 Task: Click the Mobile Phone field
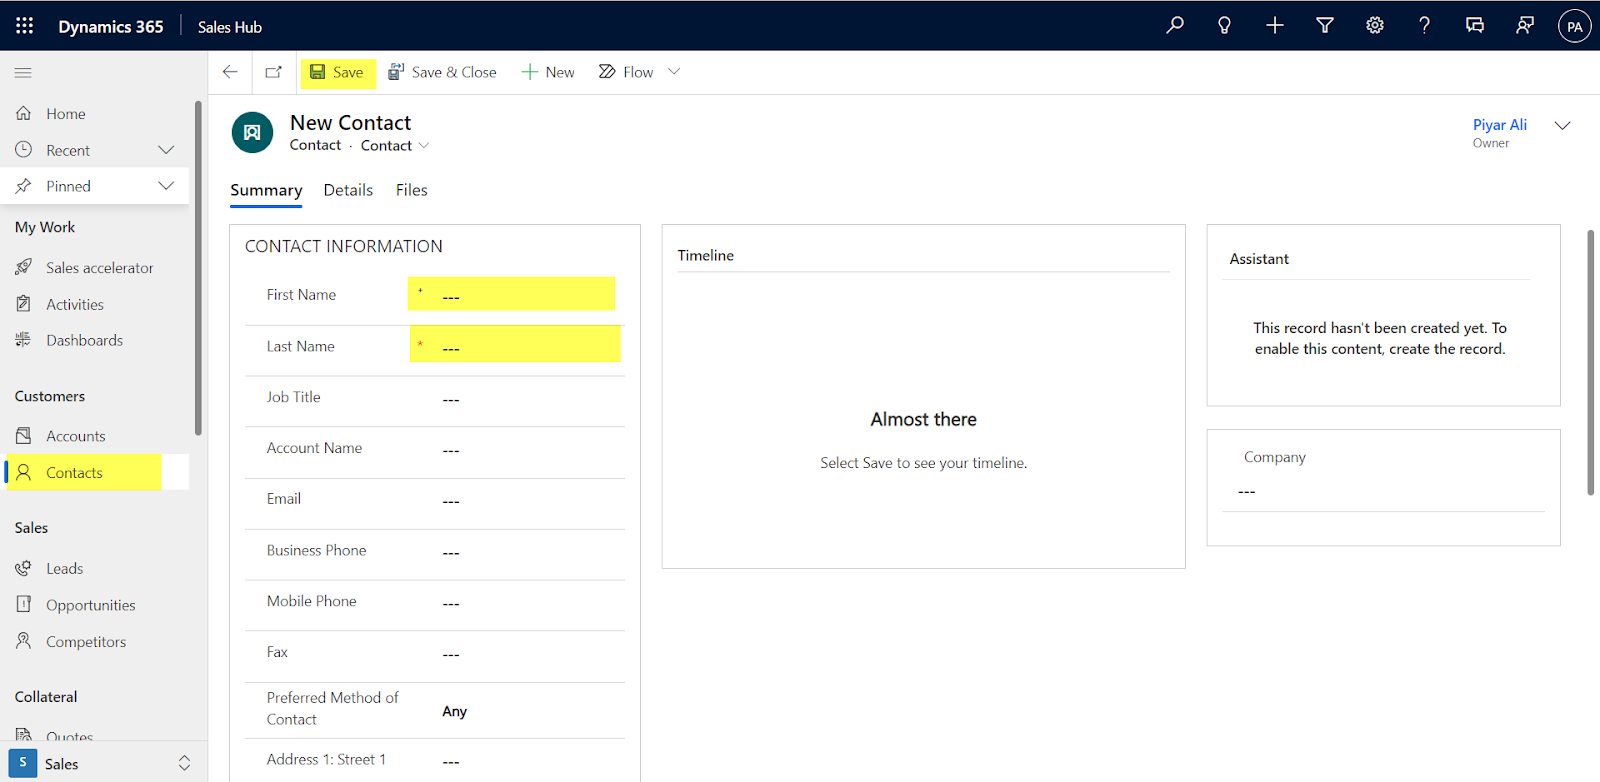[x=530, y=603]
